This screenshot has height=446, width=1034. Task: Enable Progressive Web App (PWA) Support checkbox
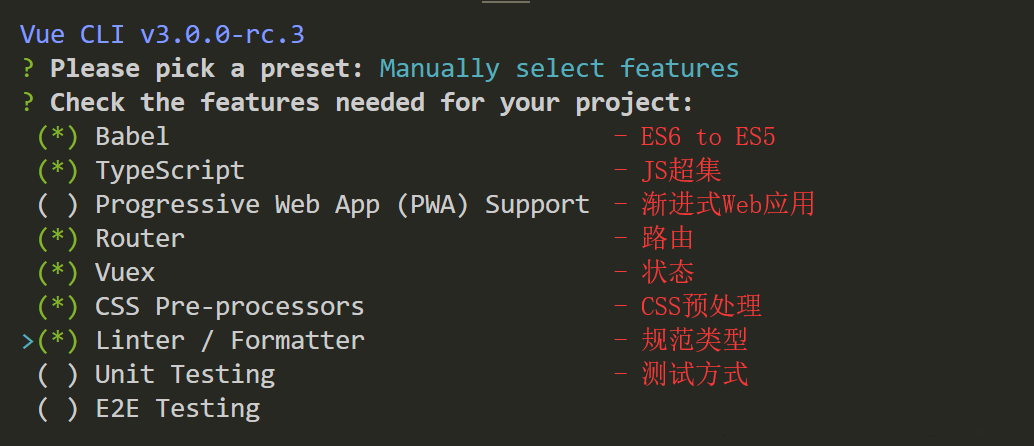[x=58, y=205]
